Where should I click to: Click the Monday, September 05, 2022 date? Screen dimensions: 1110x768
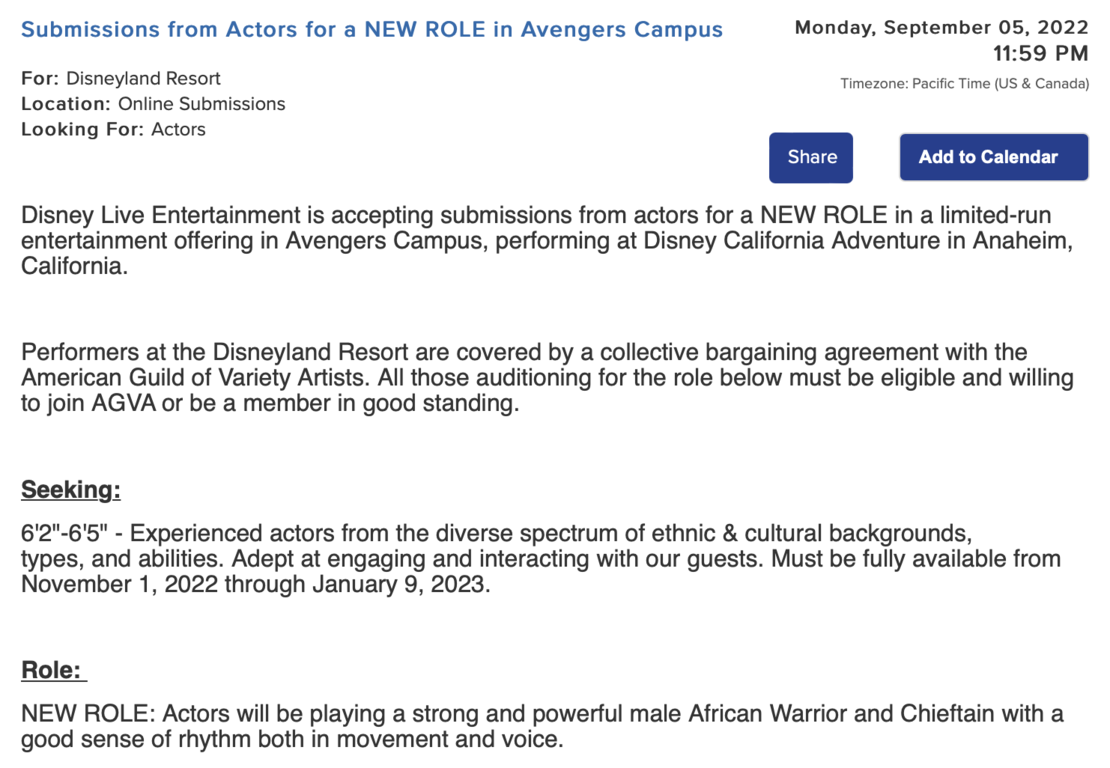click(942, 28)
